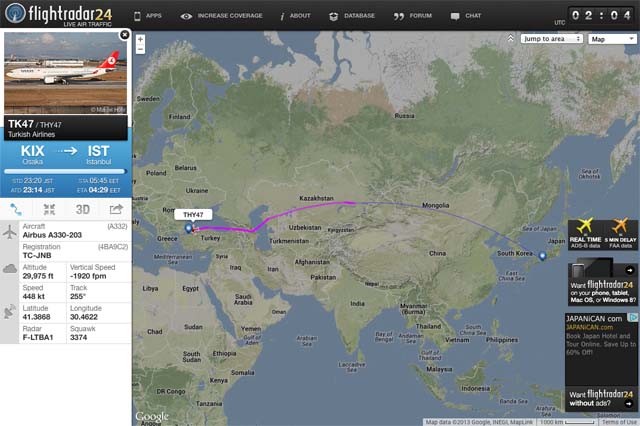Zoom out on the map
Viewport: 640px width, 426px height.
(140, 49)
